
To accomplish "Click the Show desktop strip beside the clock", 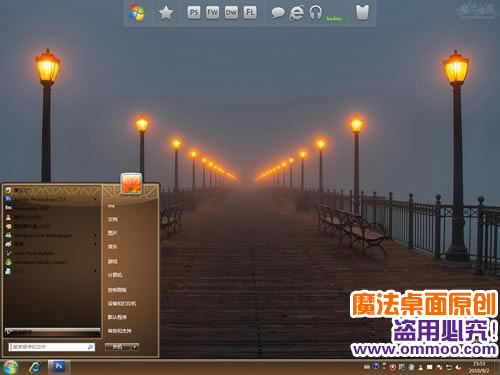I will click(x=497, y=367).
